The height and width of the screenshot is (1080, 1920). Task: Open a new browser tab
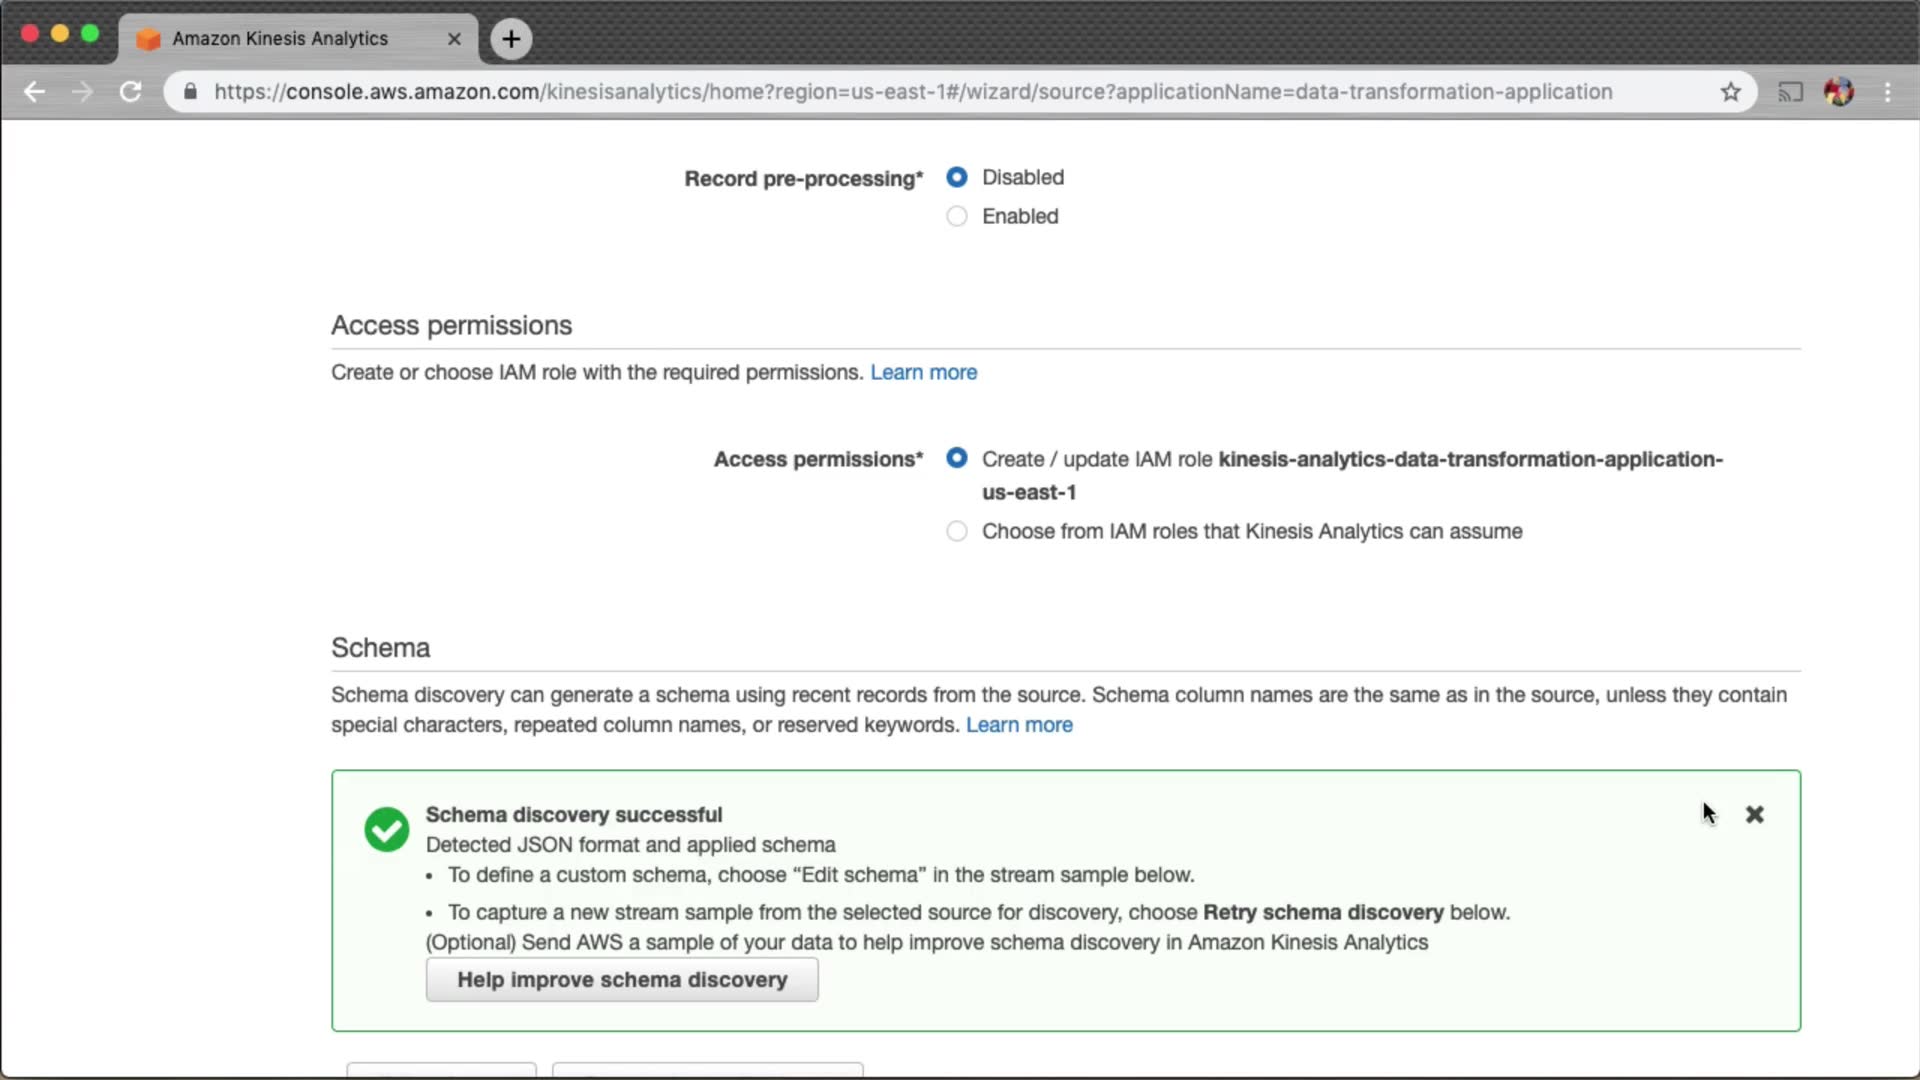click(511, 39)
